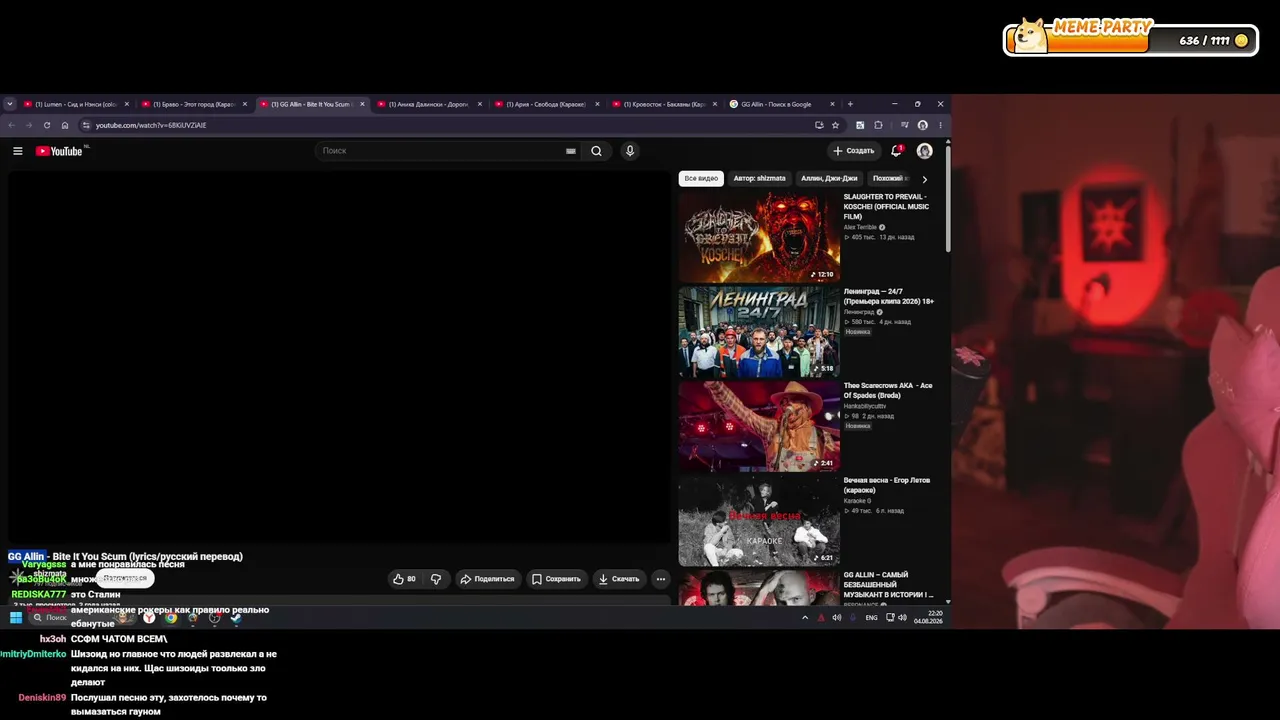This screenshot has width=1280, height=720.
Task: Switch to the Браво - Этот город tab
Action: click(x=195, y=104)
